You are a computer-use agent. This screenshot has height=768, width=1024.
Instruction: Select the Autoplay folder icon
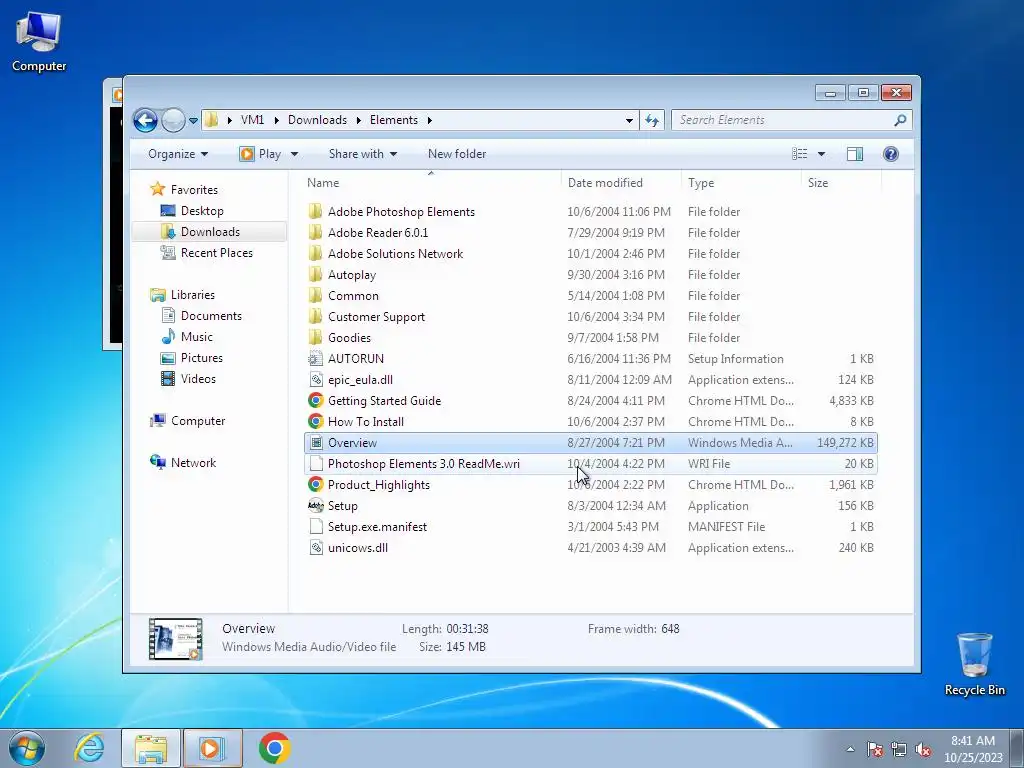coord(315,275)
